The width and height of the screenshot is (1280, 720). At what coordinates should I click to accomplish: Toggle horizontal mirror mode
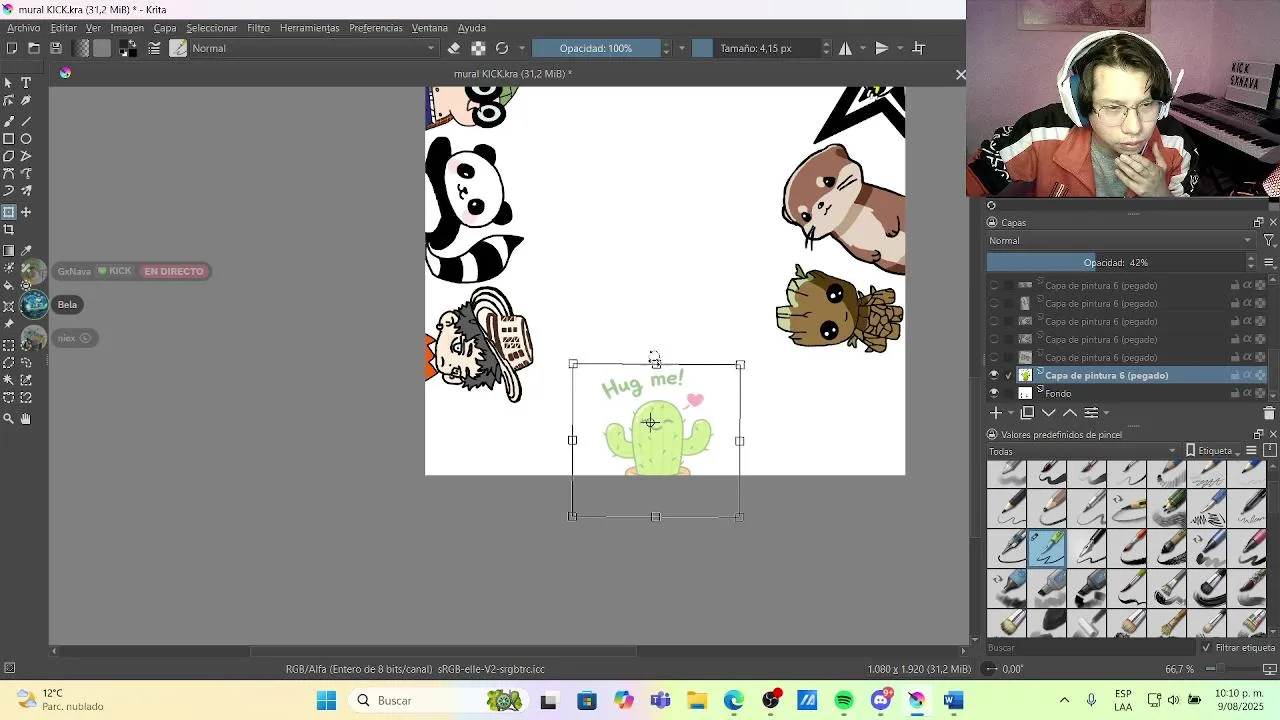click(x=845, y=48)
